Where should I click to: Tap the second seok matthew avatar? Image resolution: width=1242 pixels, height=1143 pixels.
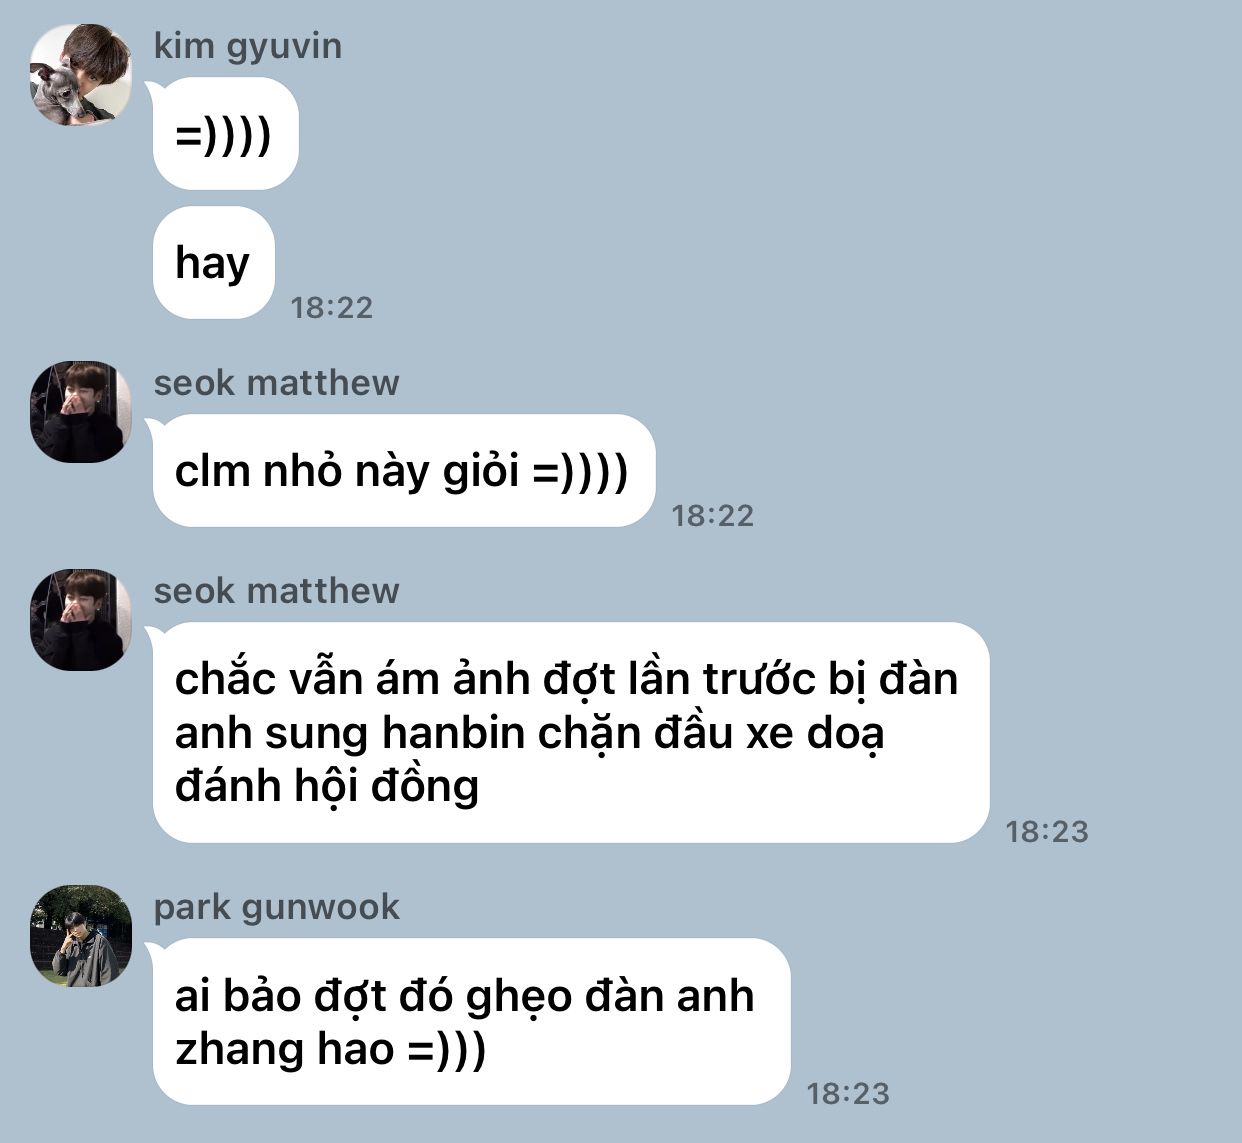click(81, 620)
